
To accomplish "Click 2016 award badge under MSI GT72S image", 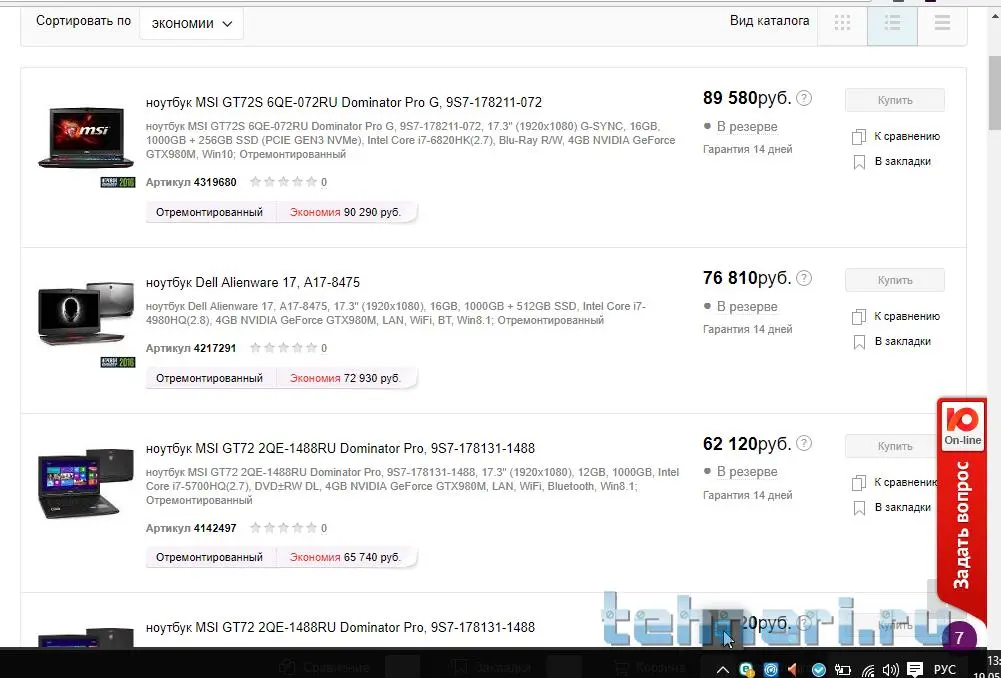I will [118, 182].
